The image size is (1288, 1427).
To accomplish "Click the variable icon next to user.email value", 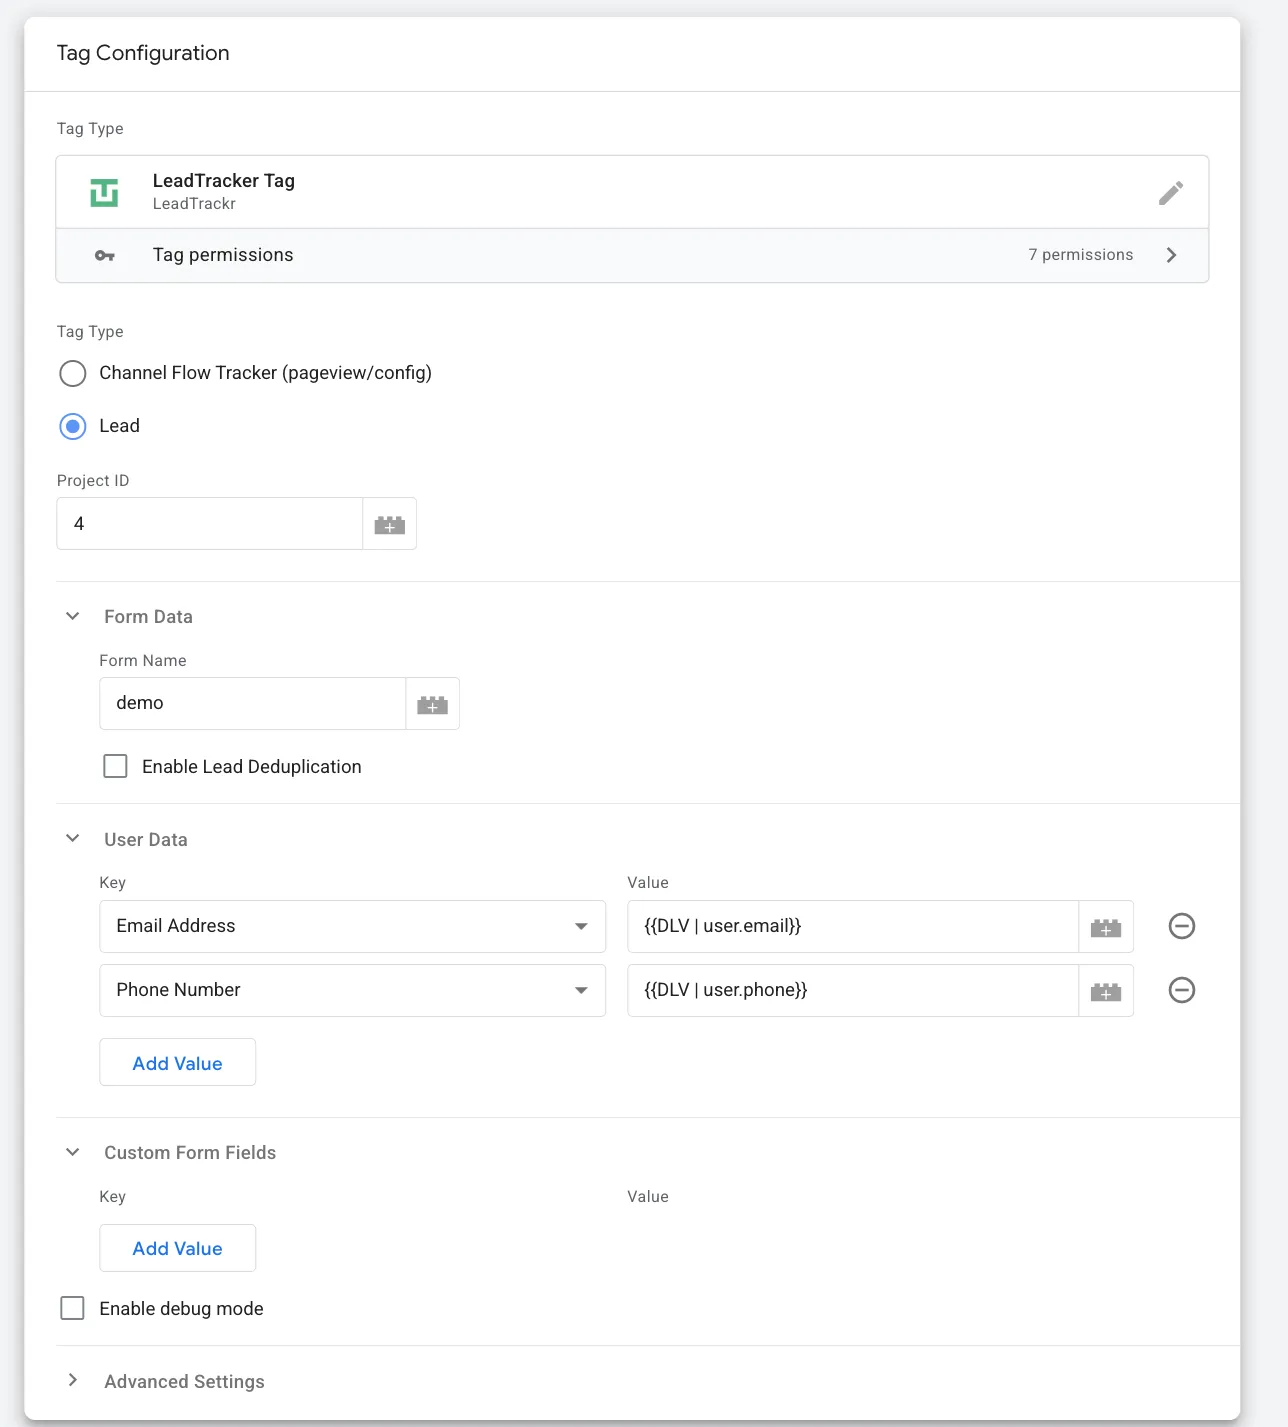I will [1105, 926].
